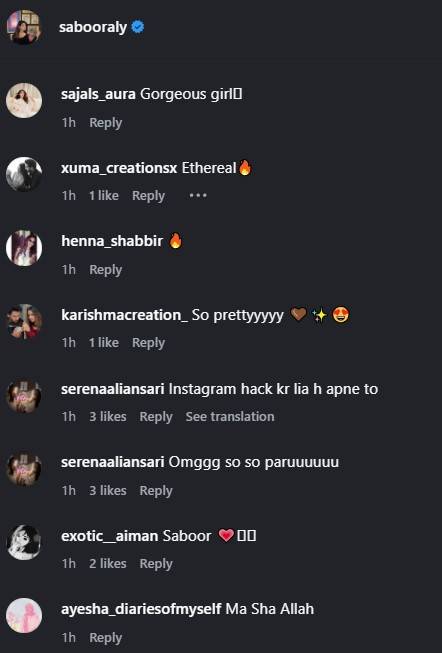Open ayesha_diariesofmyself's avatar

[x=24, y=616]
